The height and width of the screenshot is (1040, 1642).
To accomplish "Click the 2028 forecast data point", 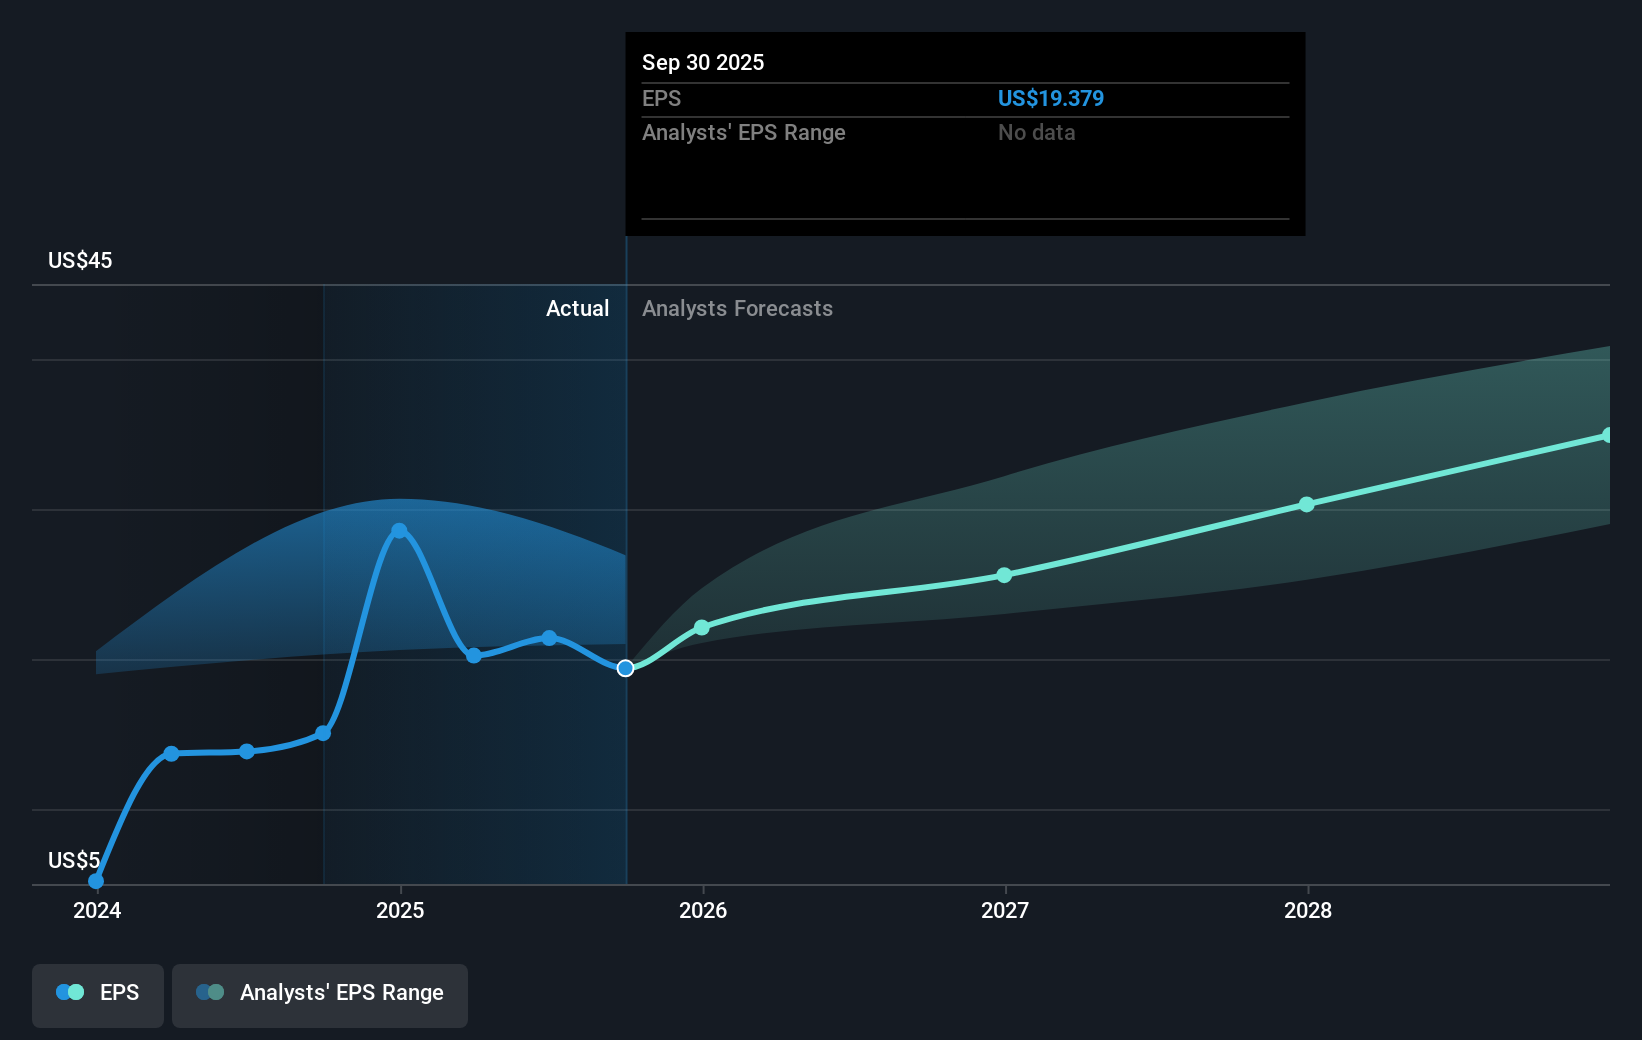I will [1306, 504].
